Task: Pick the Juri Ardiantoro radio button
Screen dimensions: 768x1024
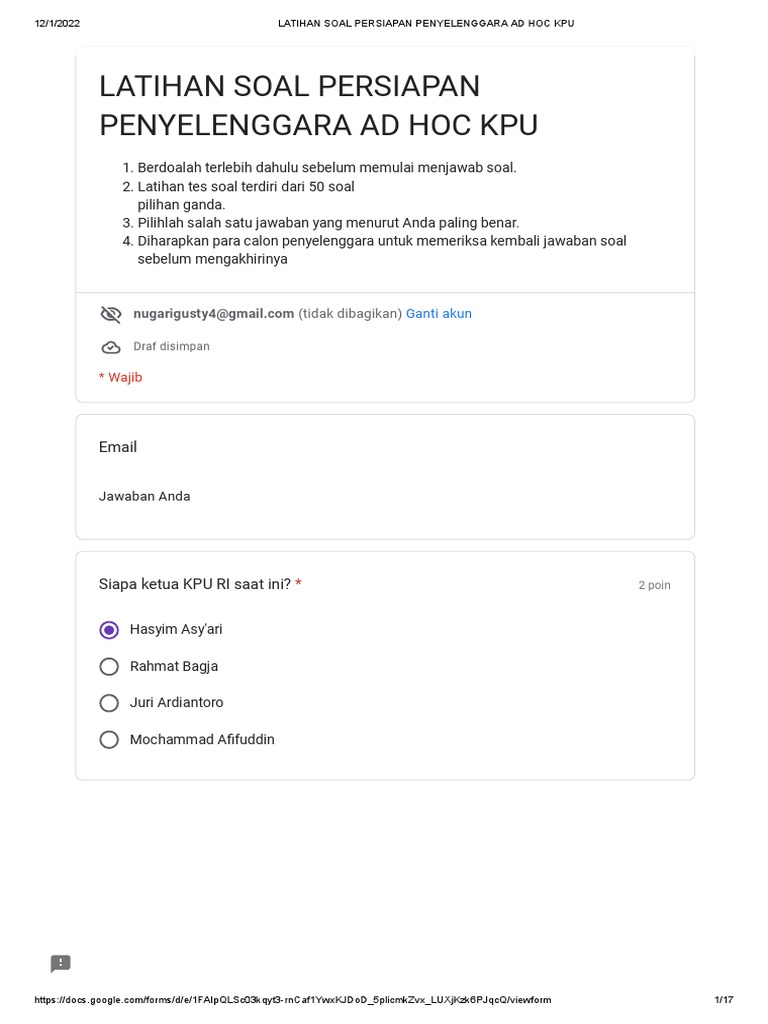Action: point(109,703)
